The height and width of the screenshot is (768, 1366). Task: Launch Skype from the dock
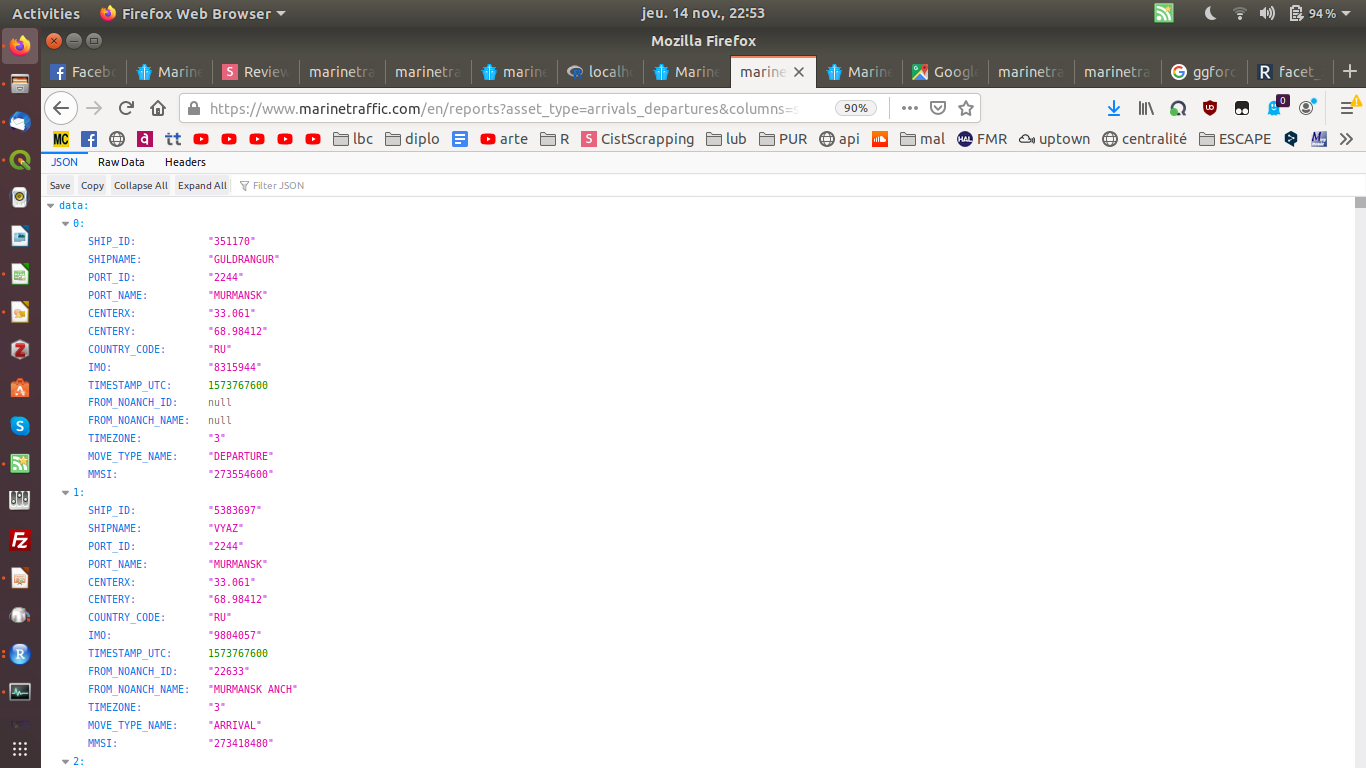[x=20, y=426]
